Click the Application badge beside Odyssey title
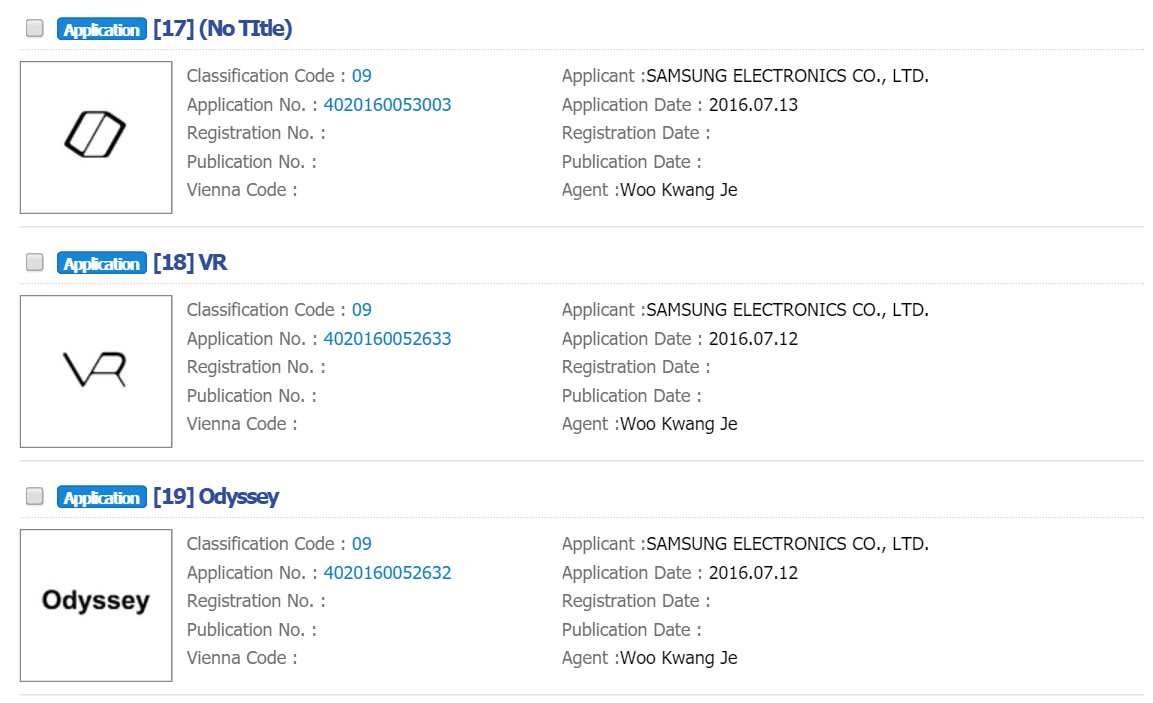This screenshot has height=703, width=1153. [102, 497]
